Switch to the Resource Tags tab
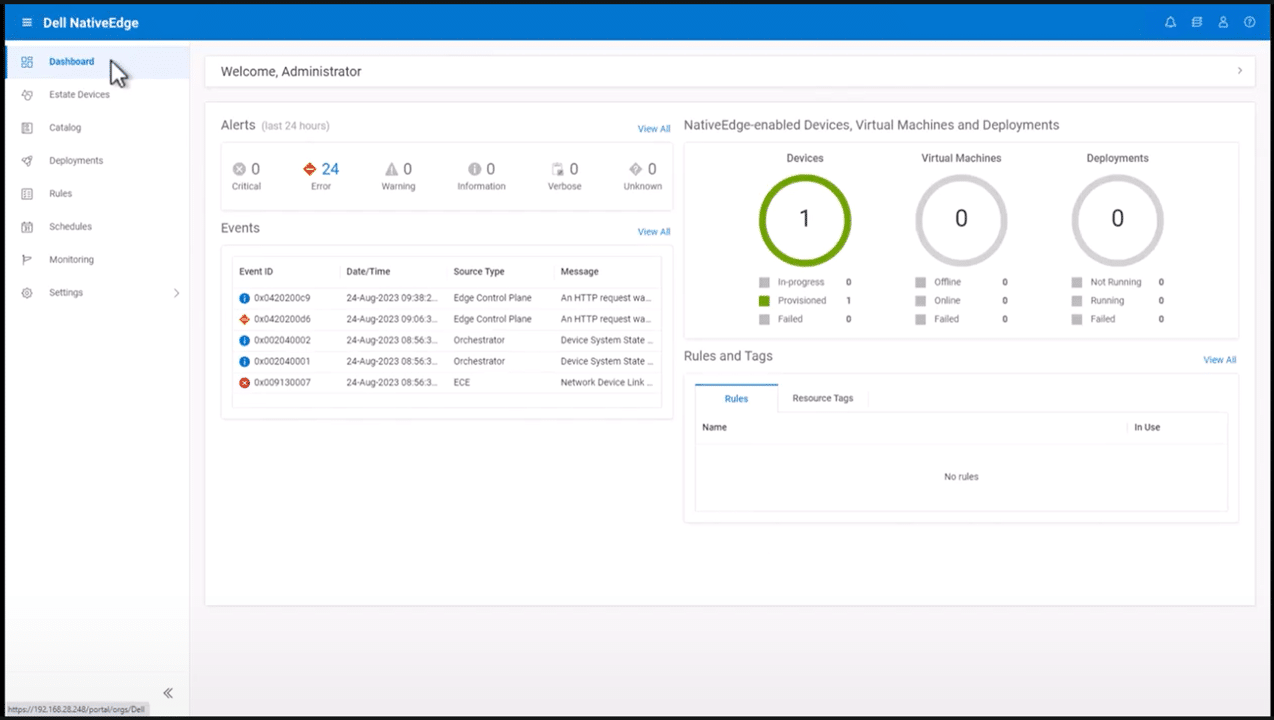The width and height of the screenshot is (1274, 720). tap(823, 398)
